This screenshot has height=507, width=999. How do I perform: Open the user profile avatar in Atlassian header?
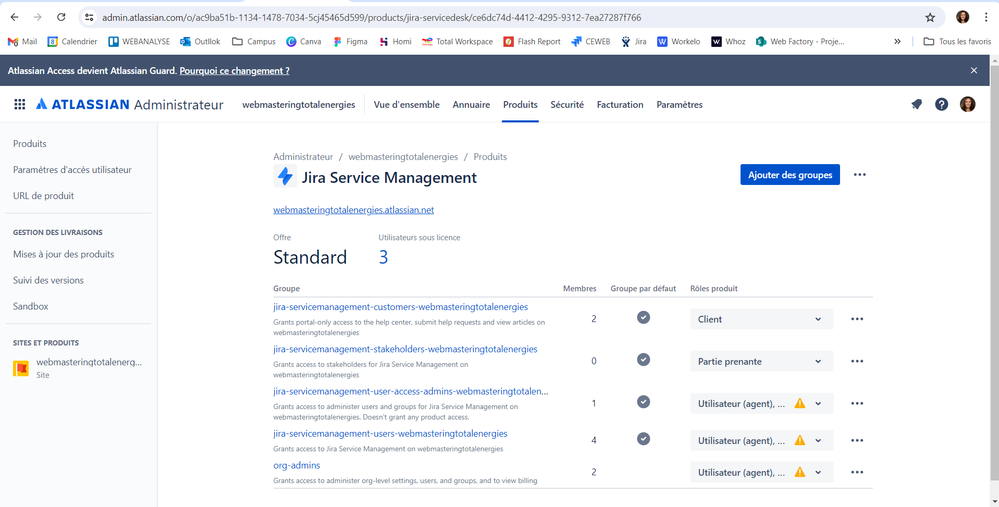click(x=967, y=104)
